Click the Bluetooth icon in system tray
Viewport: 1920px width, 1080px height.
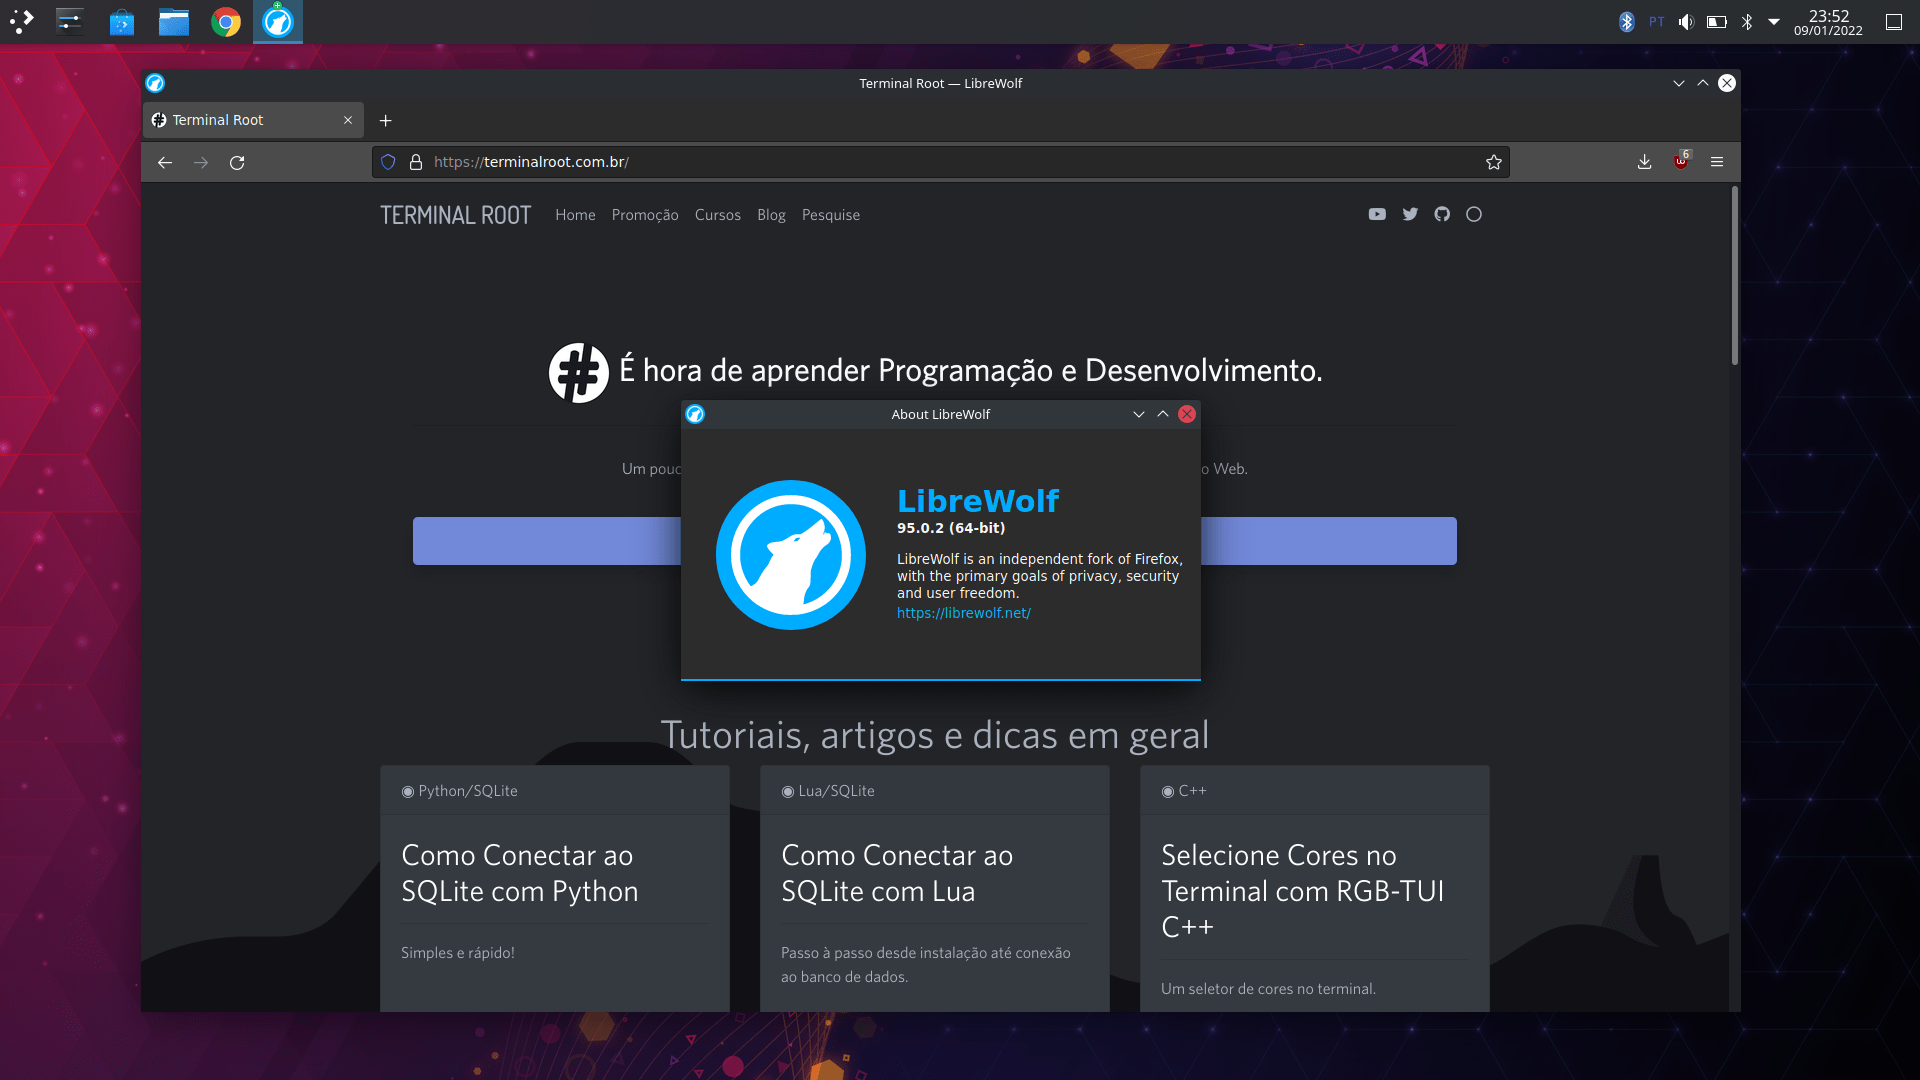1627,20
